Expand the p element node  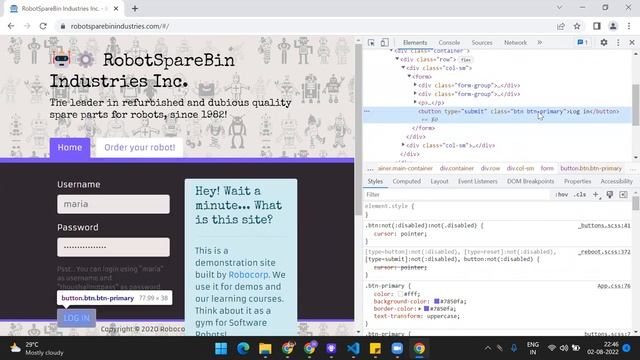(416, 102)
